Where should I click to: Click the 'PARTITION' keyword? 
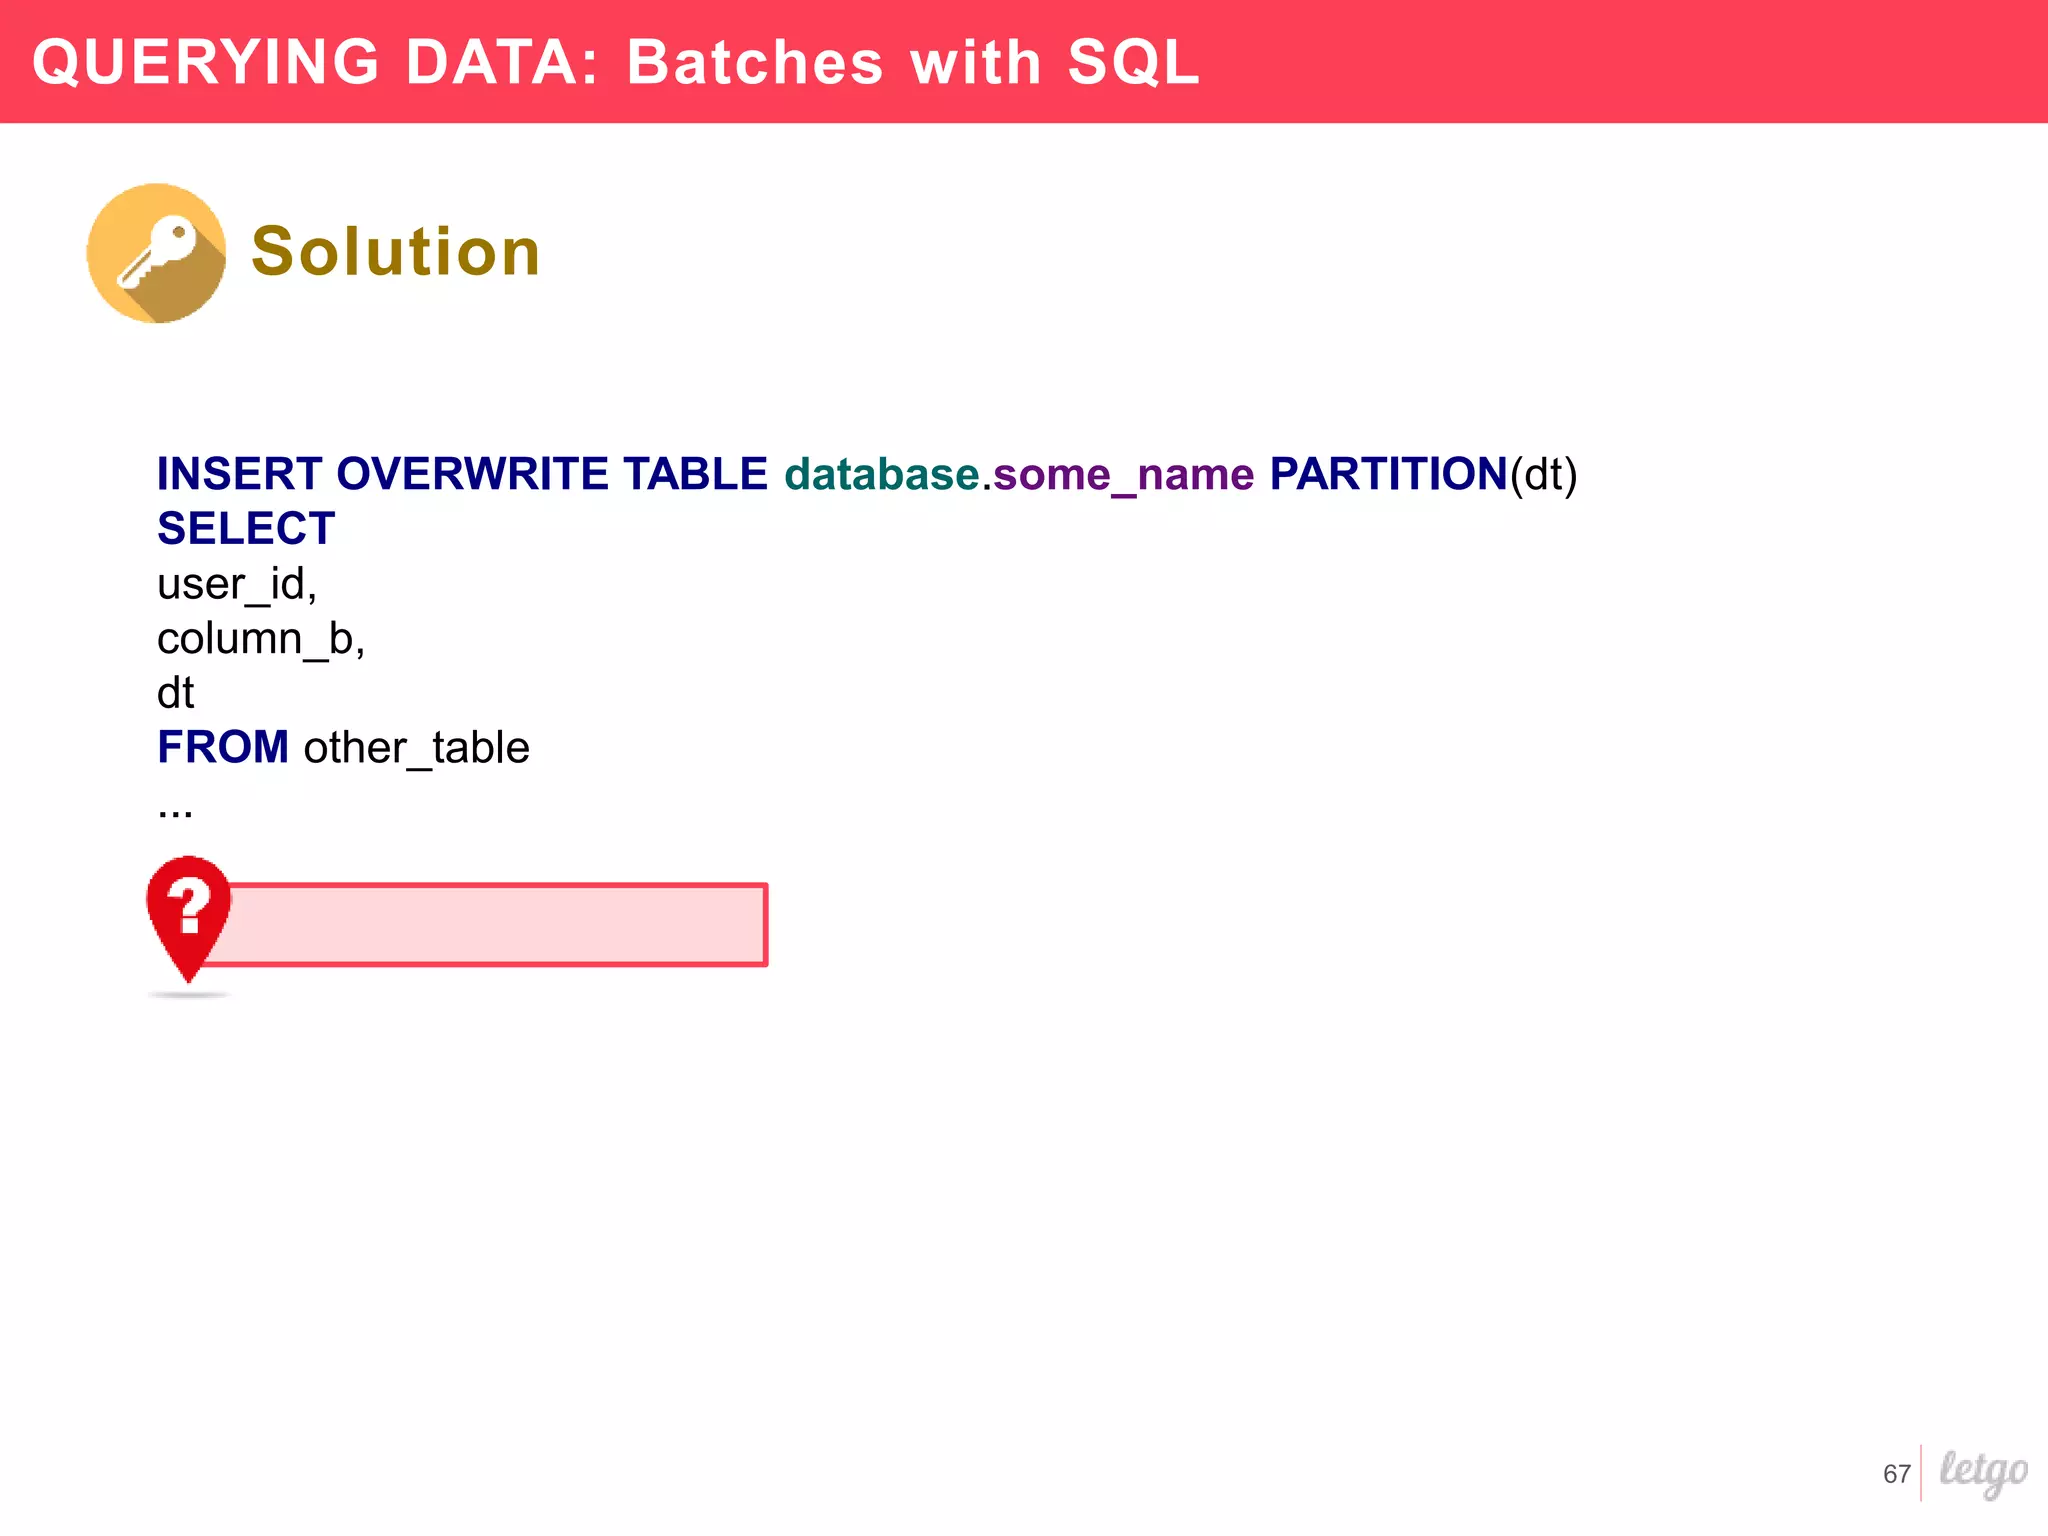pos(1389,474)
